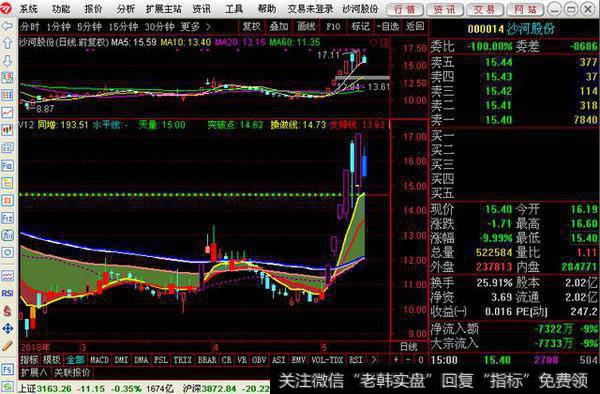Select the OBV indicator
The width and height of the screenshot is (600, 394).
click(x=259, y=360)
